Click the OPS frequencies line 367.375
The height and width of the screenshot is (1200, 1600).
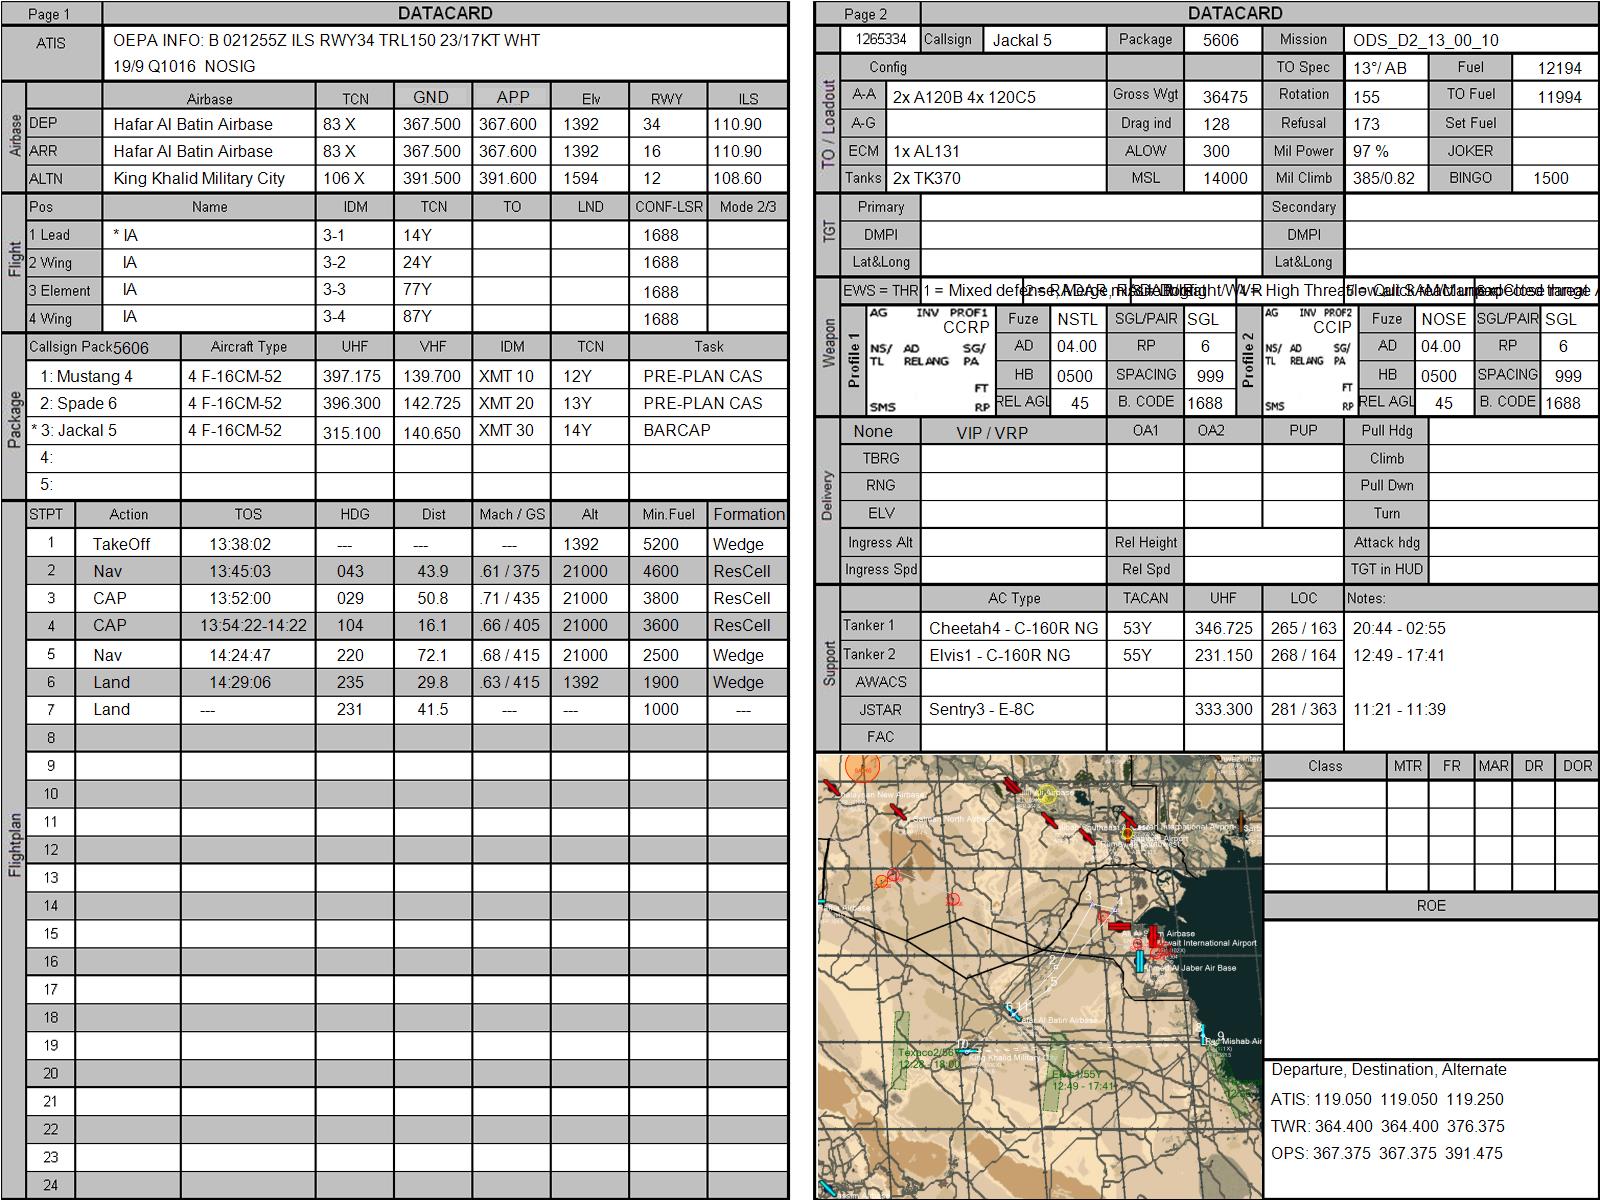click(1387, 1154)
